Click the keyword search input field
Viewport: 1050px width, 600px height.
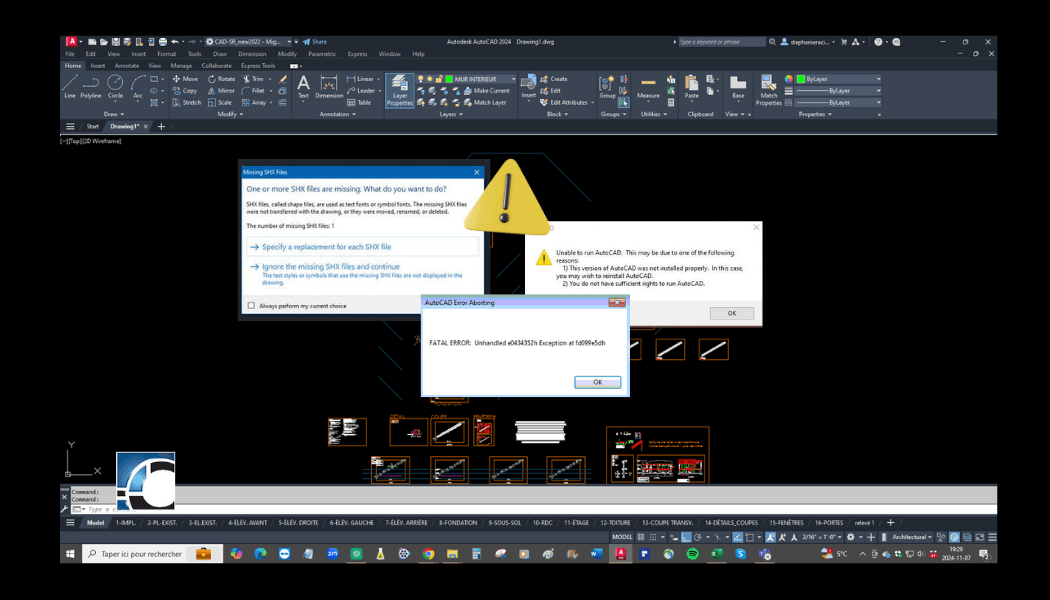[x=720, y=42]
